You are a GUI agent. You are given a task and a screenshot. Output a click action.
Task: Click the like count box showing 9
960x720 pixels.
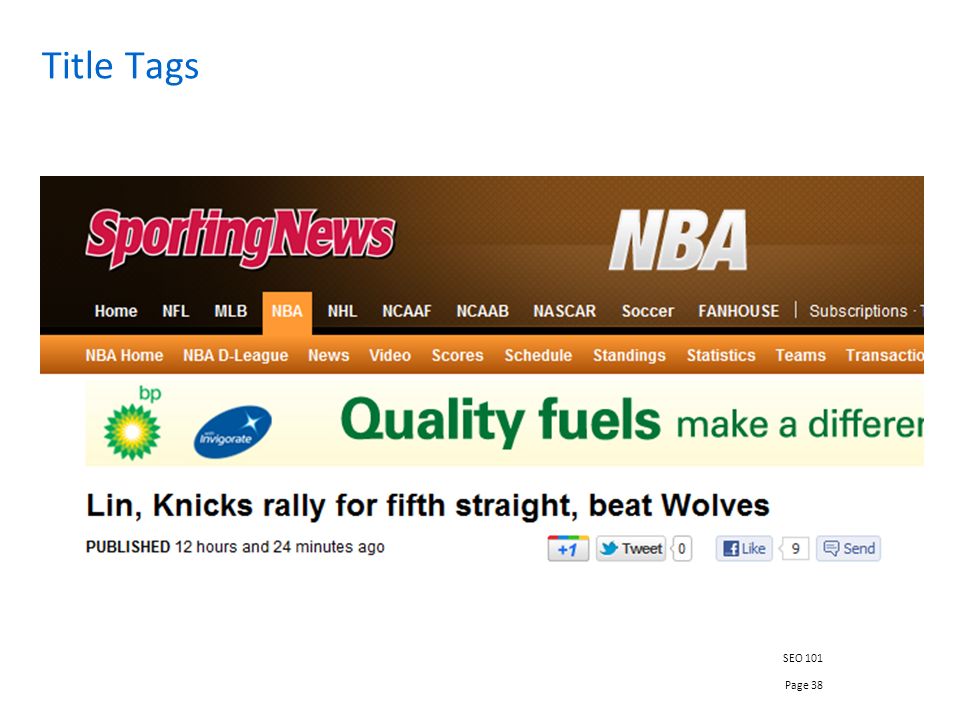795,548
